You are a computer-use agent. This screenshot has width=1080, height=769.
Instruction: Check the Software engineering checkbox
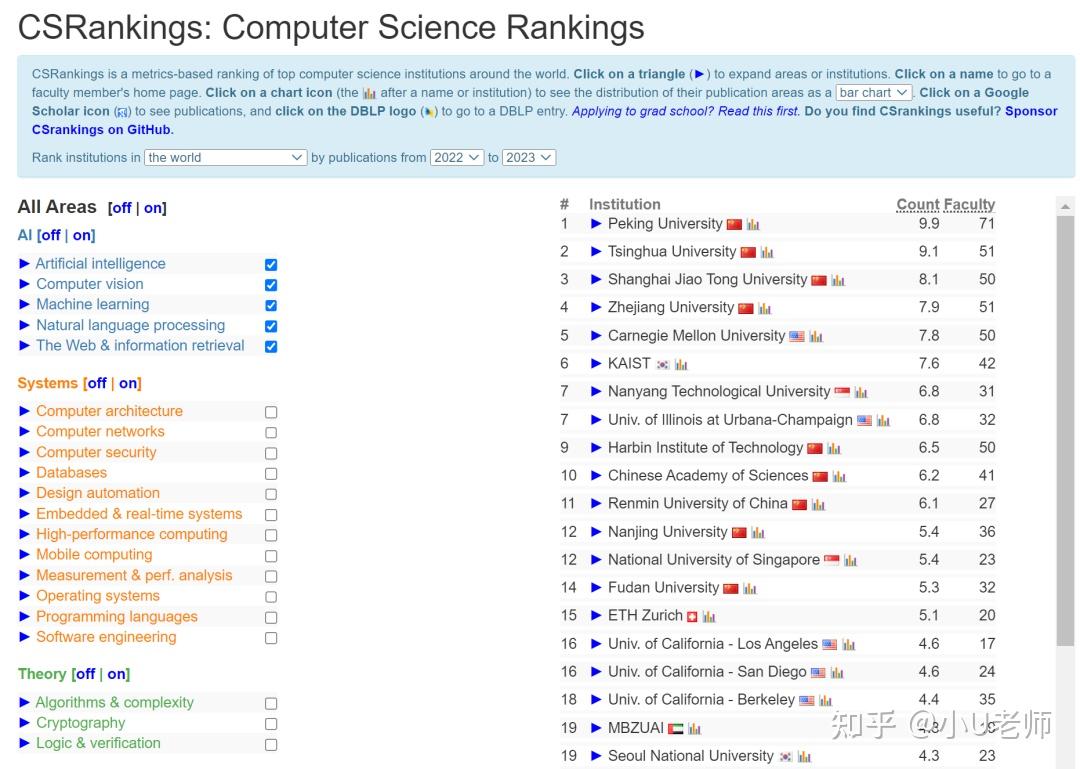pyautogui.click(x=271, y=638)
